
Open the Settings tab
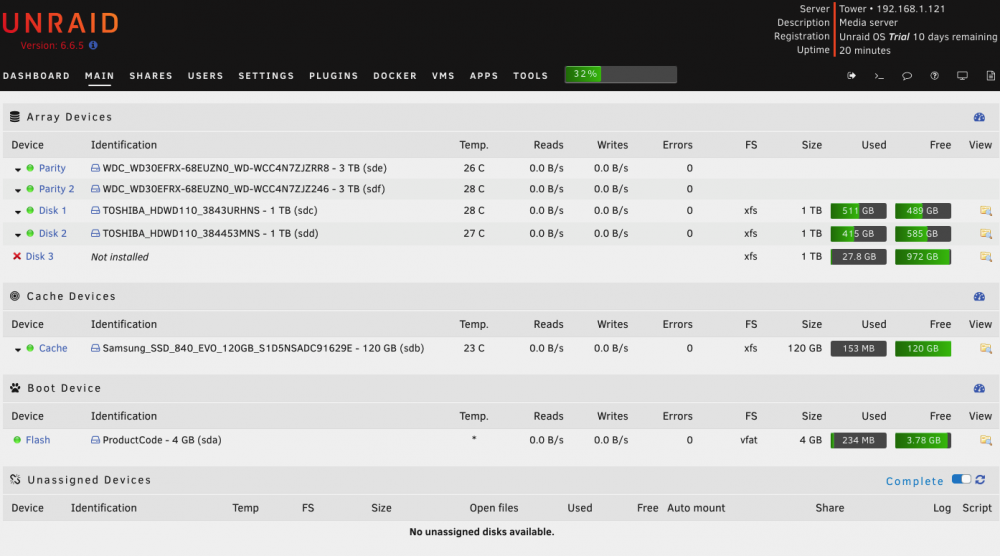coord(267,76)
